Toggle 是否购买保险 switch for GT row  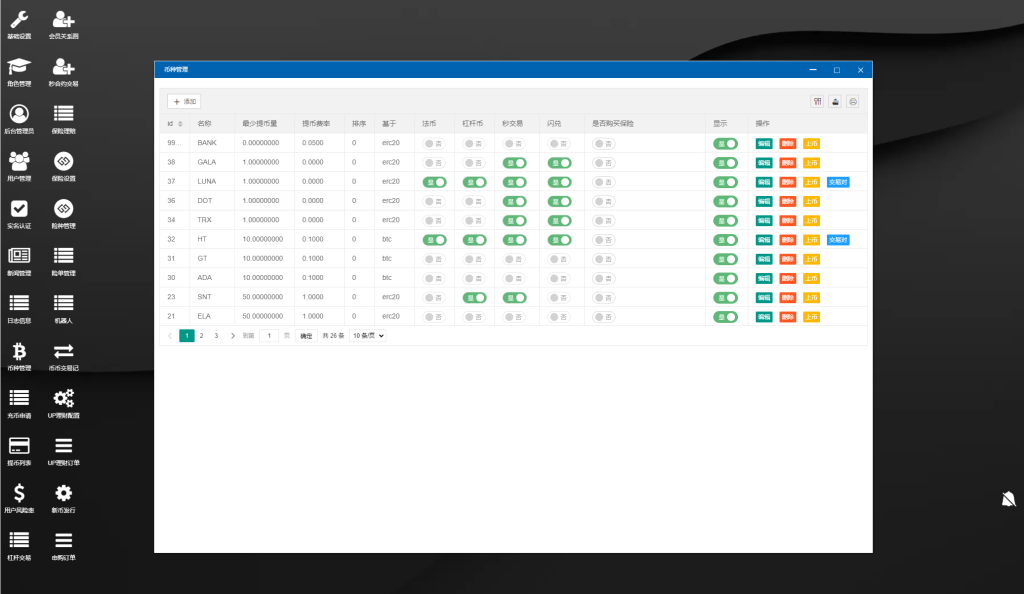click(604, 259)
